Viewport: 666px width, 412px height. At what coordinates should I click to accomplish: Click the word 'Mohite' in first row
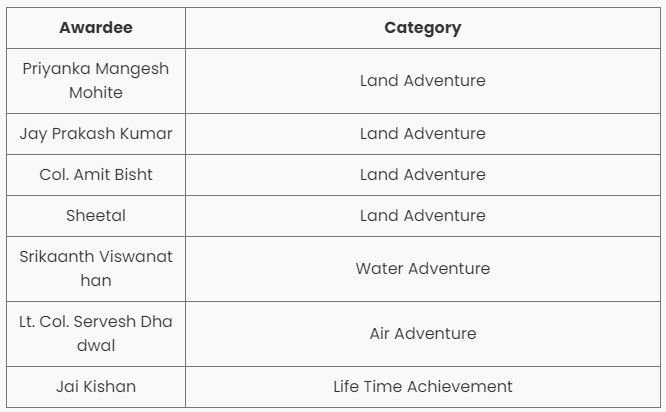click(x=96, y=92)
